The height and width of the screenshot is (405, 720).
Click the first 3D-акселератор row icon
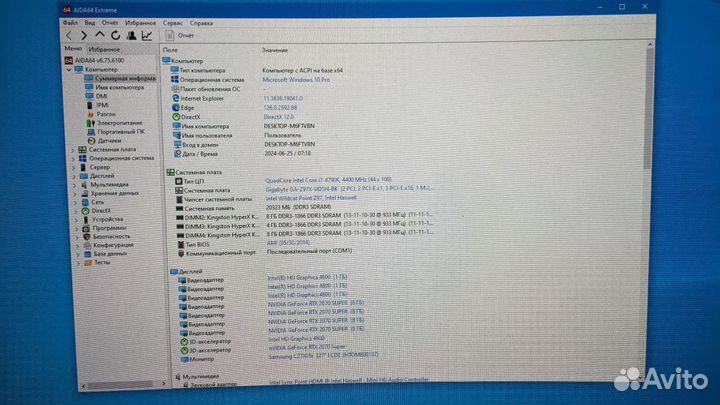tap(184, 342)
